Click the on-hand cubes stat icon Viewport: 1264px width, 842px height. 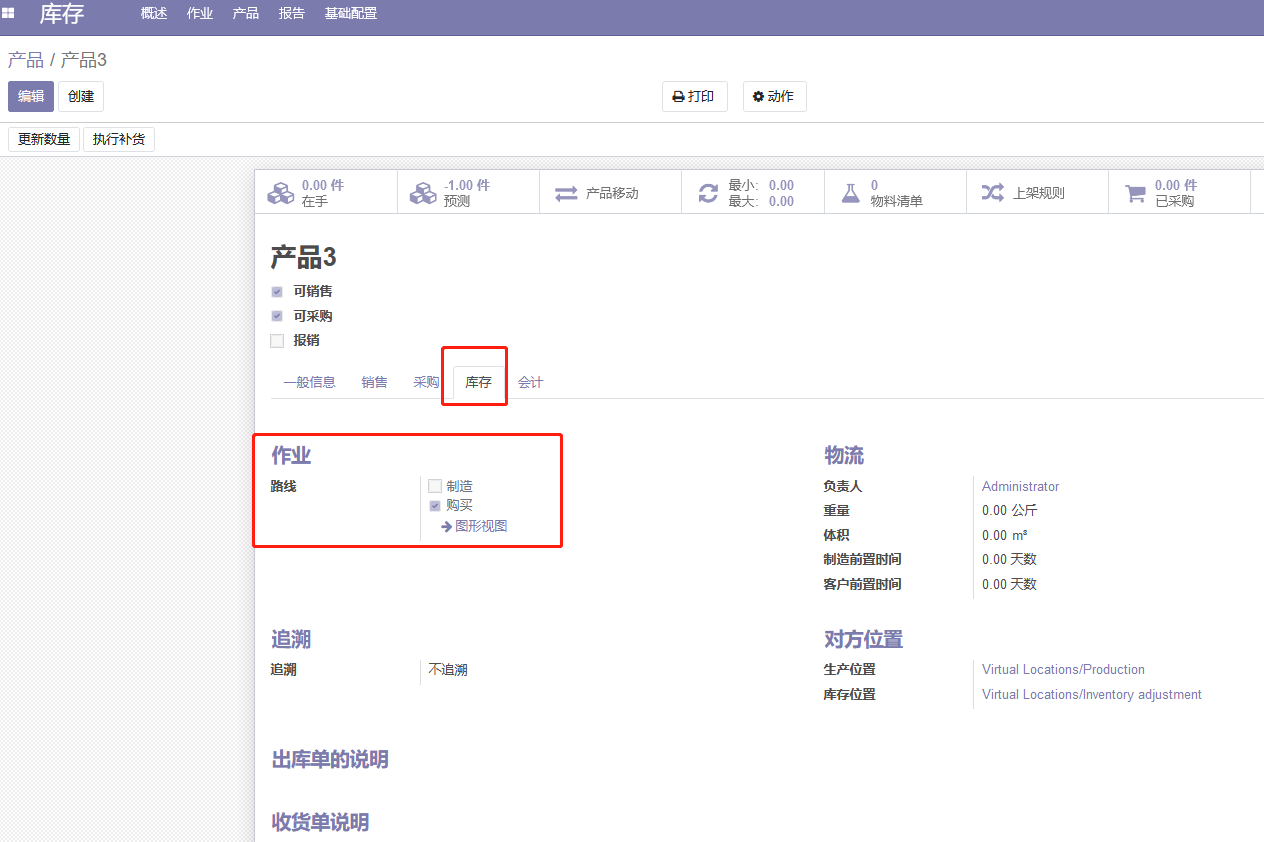pyautogui.click(x=281, y=193)
